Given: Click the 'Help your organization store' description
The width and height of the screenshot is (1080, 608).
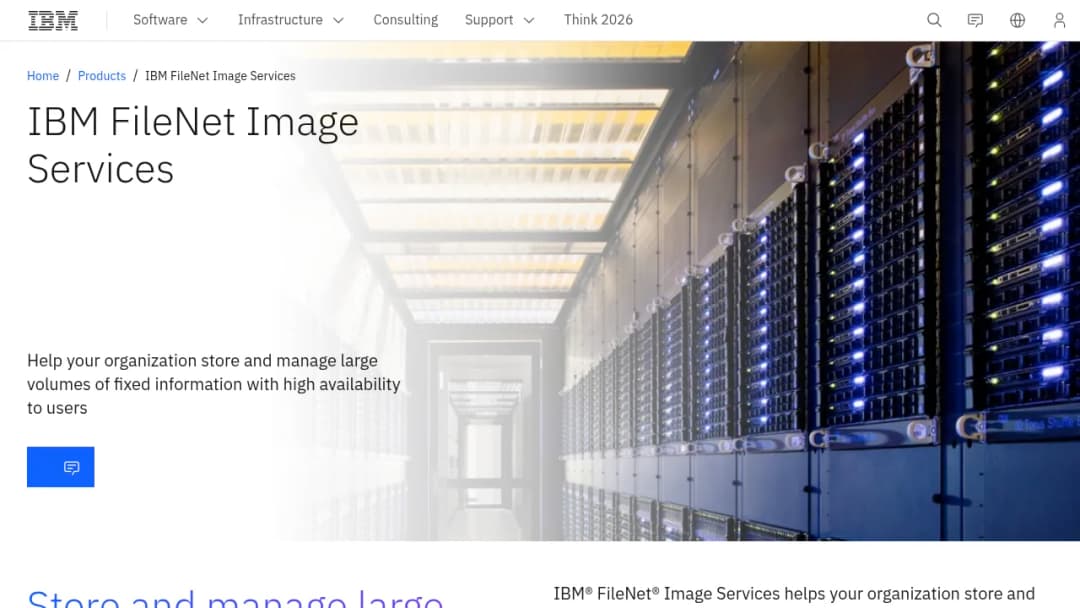Looking at the screenshot, I should tap(214, 384).
